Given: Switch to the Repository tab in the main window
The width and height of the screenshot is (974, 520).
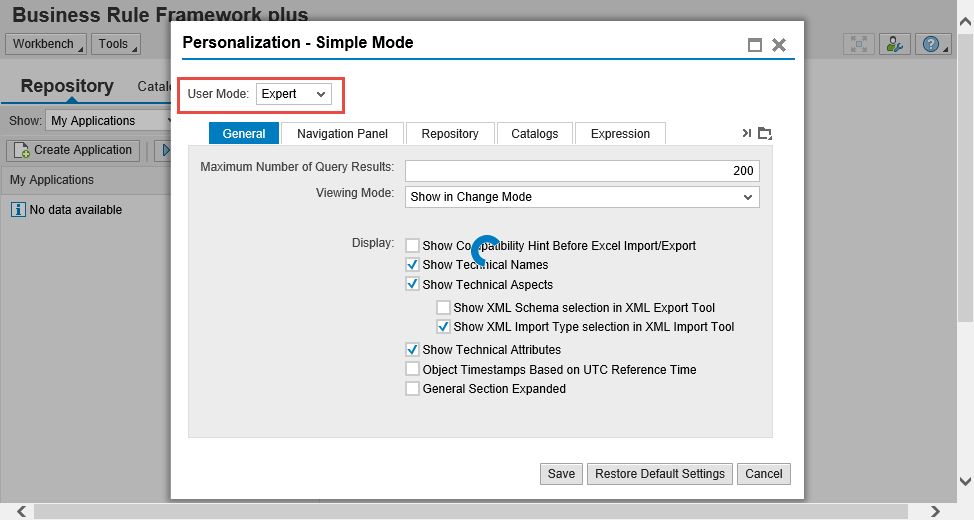Looking at the screenshot, I should click(67, 86).
